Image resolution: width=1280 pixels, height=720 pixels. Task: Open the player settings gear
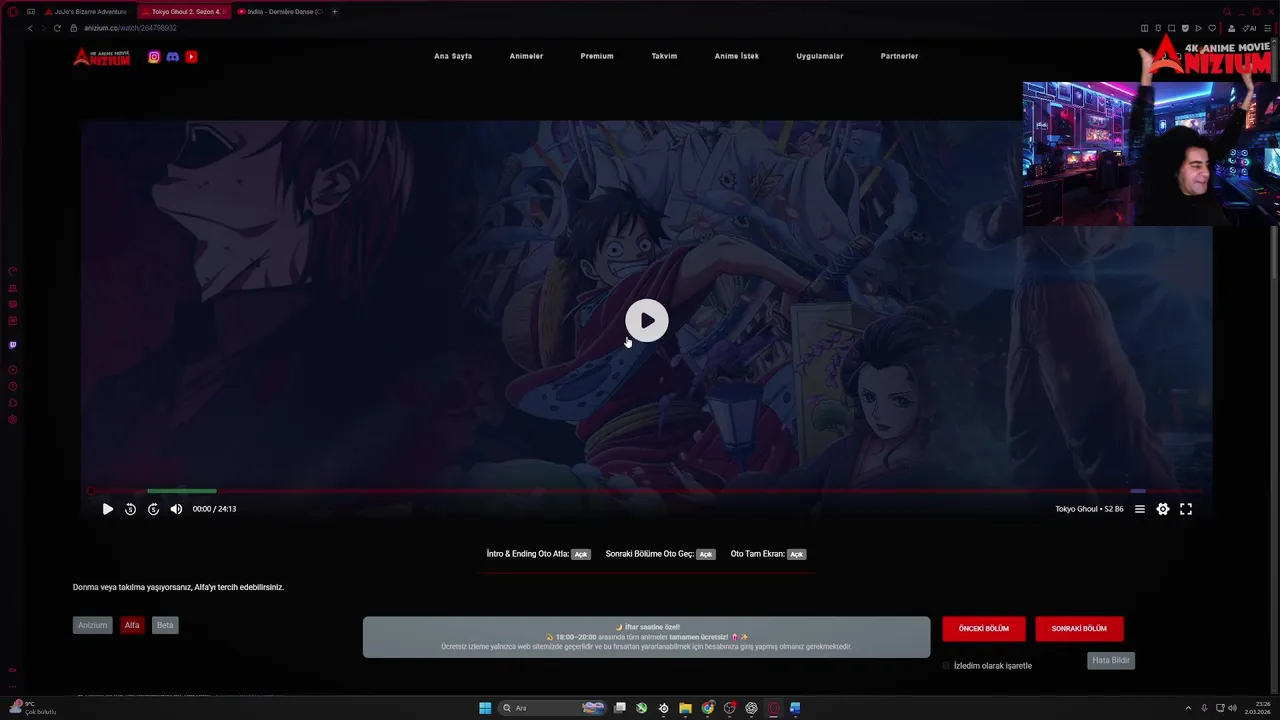click(x=1162, y=509)
